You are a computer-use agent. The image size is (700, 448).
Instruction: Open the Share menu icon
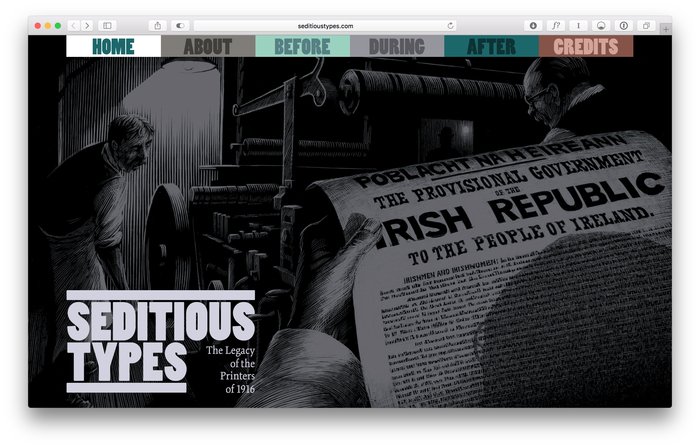click(158, 26)
